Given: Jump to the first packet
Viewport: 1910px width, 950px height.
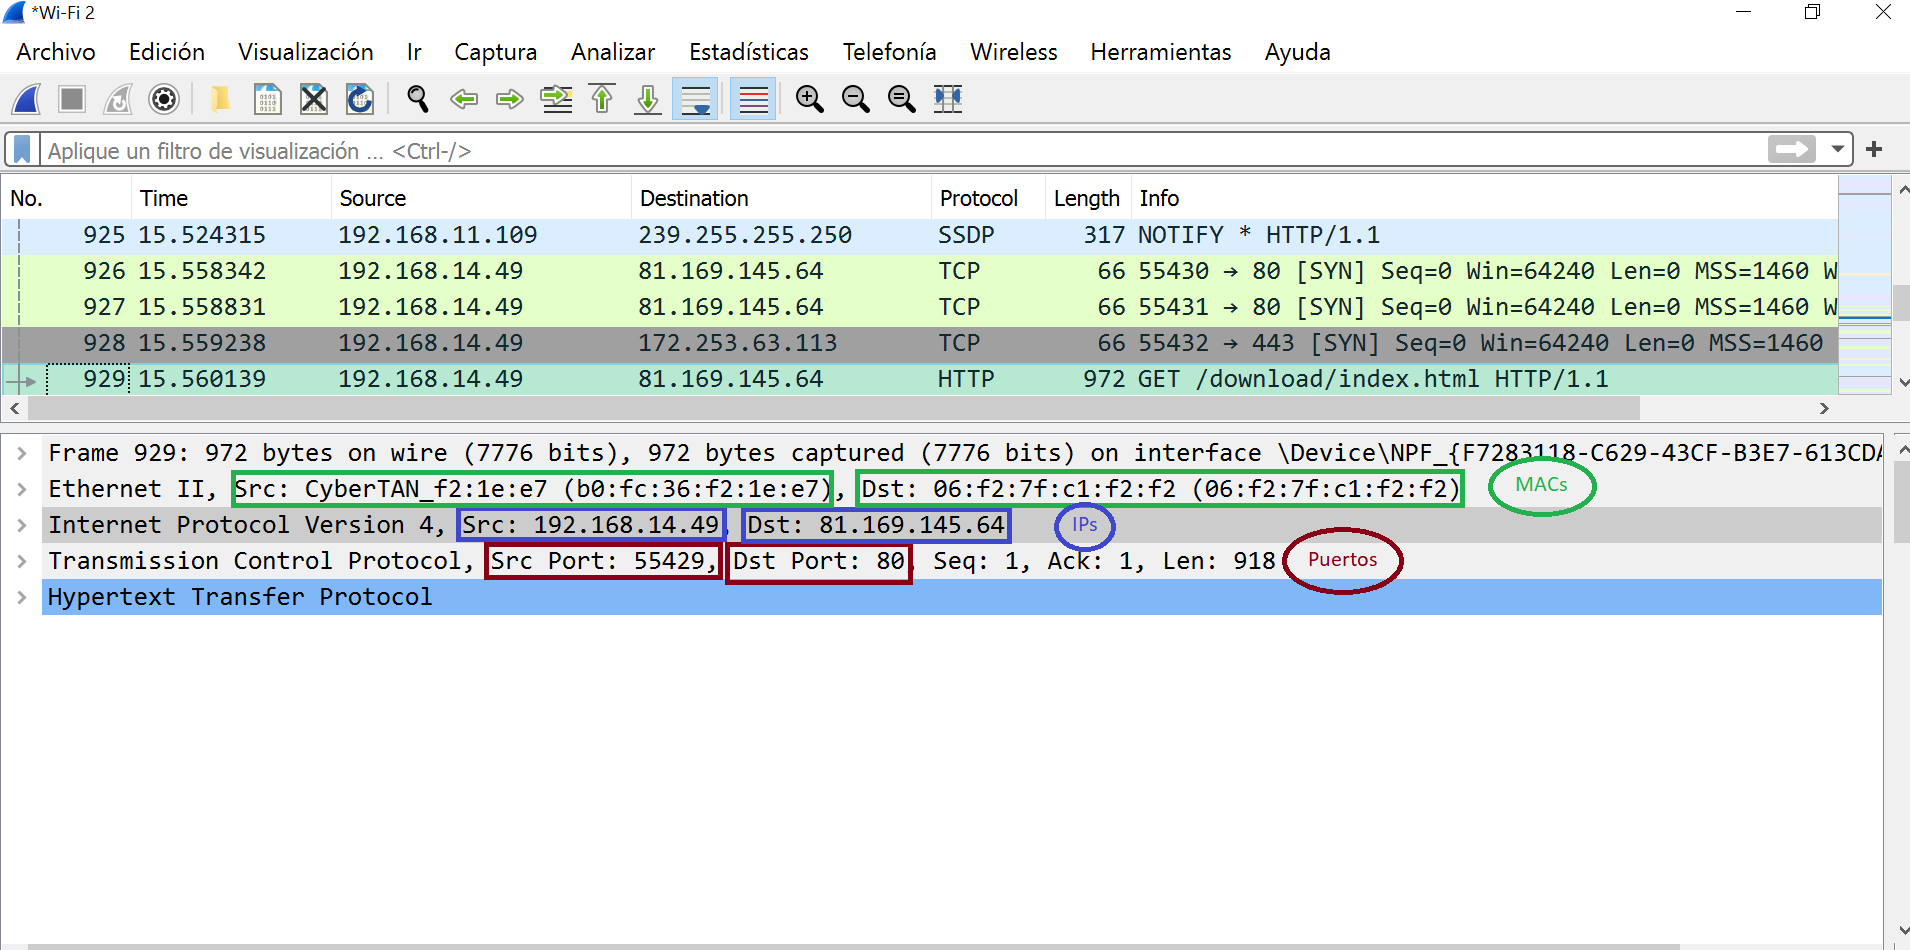Looking at the screenshot, I should pyautogui.click(x=602, y=99).
